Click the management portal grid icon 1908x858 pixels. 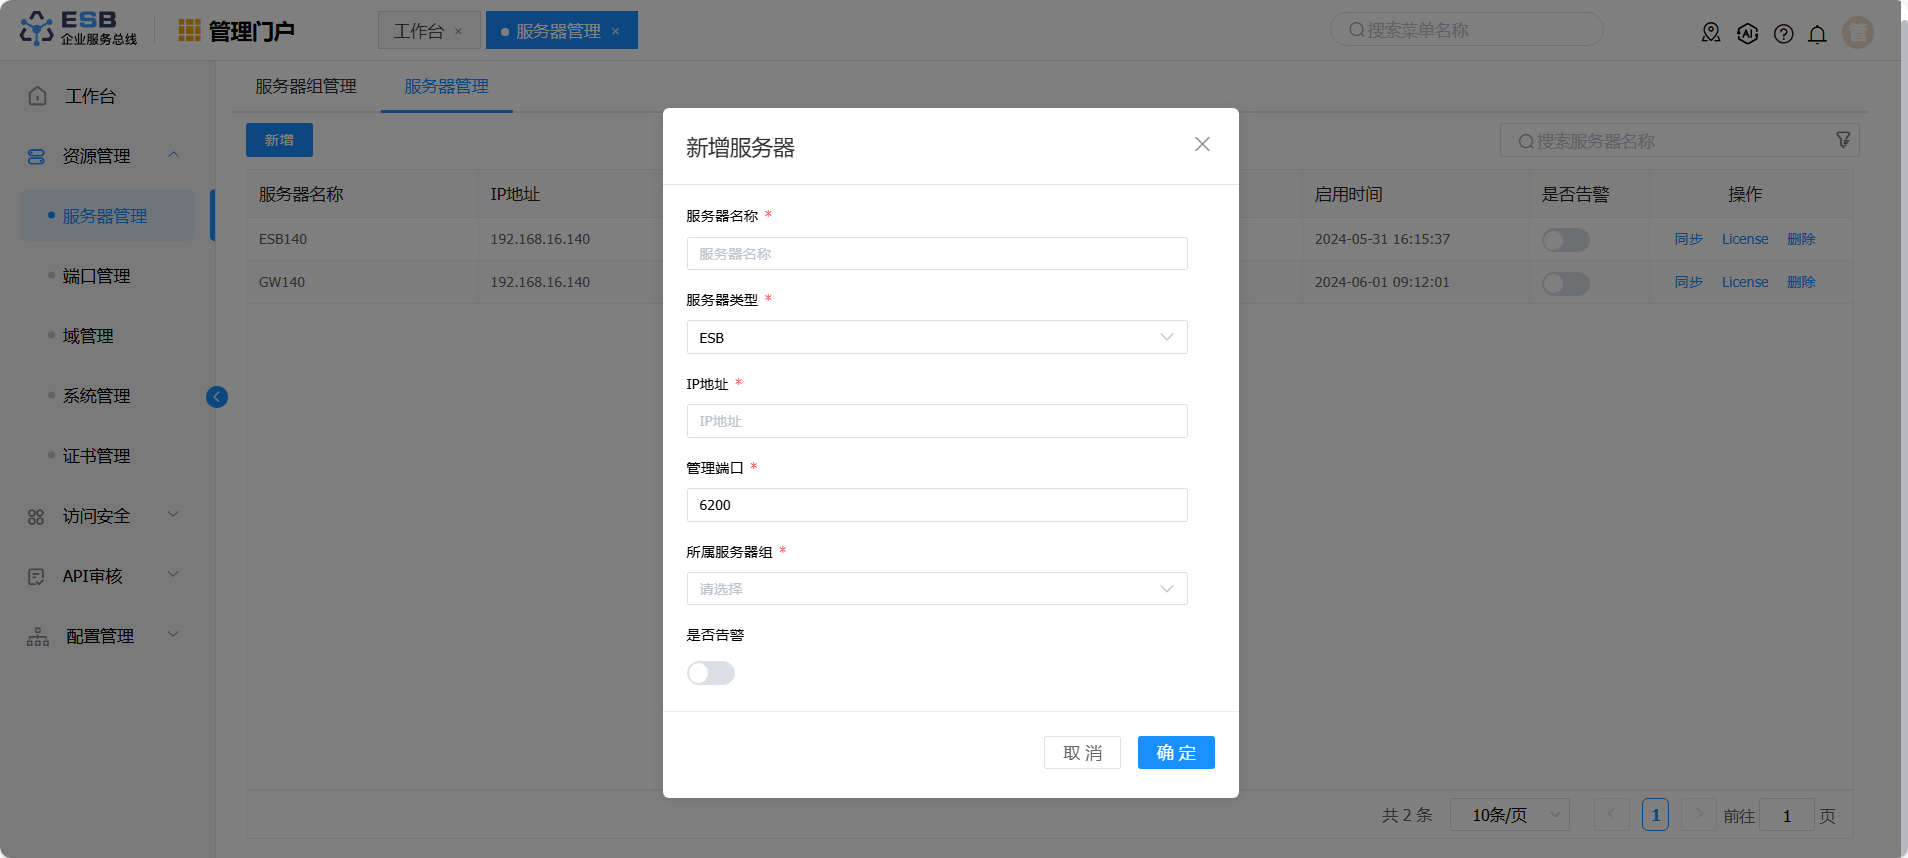(x=189, y=31)
